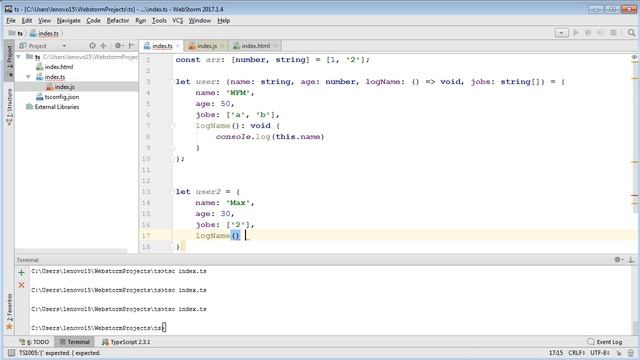The width and height of the screenshot is (640, 360).
Task: Collapse the ts project root folder
Action: pyautogui.click(x=19, y=57)
